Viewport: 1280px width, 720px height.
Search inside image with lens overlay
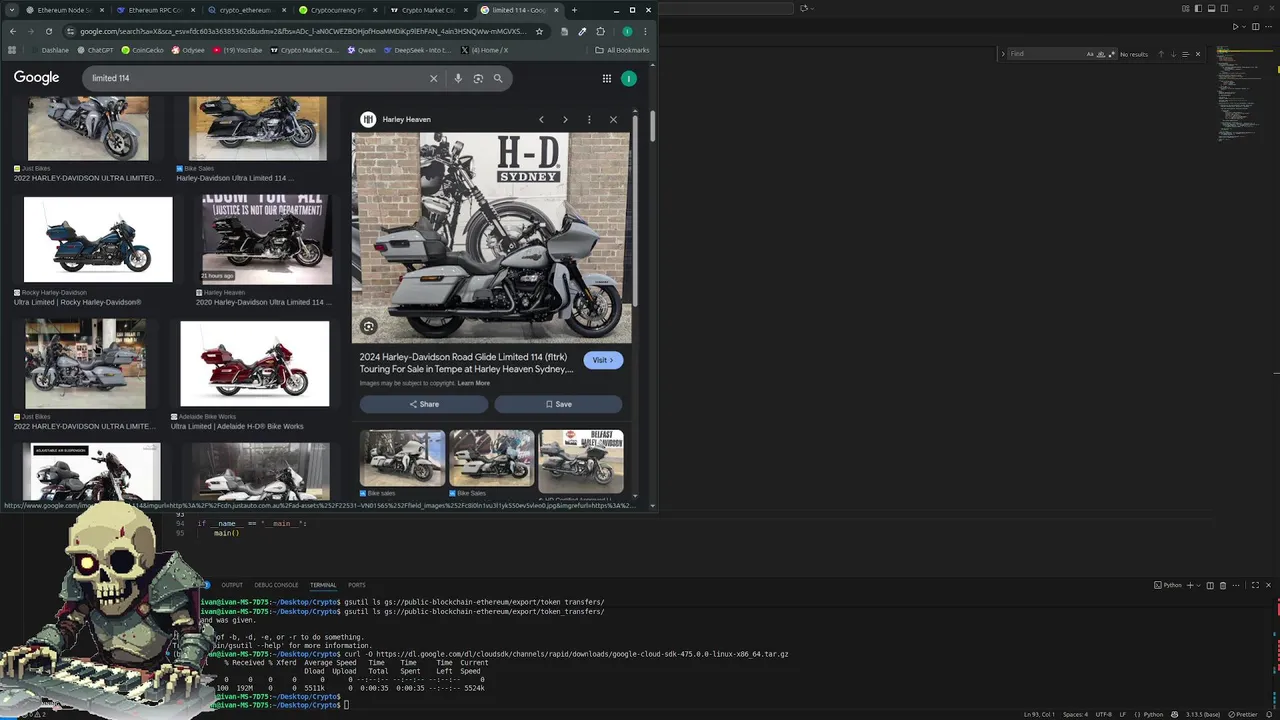pos(369,326)
